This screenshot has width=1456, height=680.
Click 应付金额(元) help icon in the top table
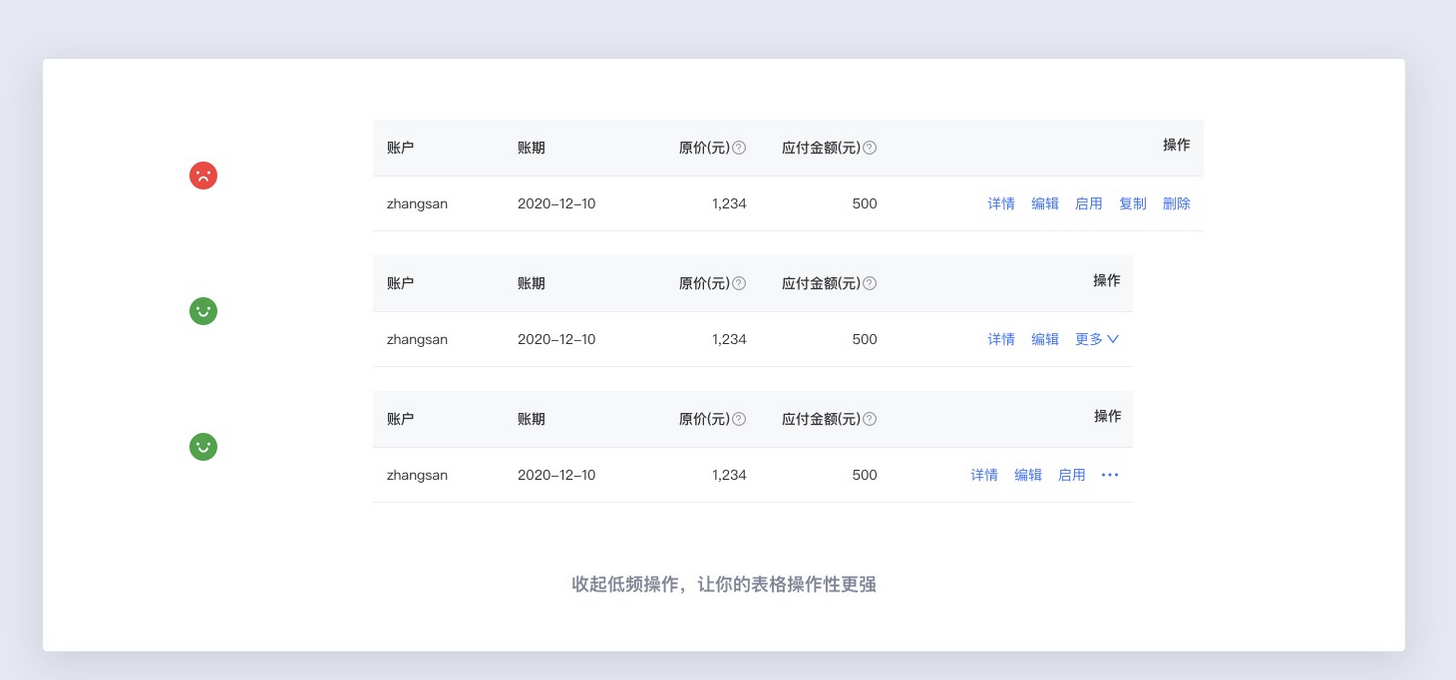[870, 148]
